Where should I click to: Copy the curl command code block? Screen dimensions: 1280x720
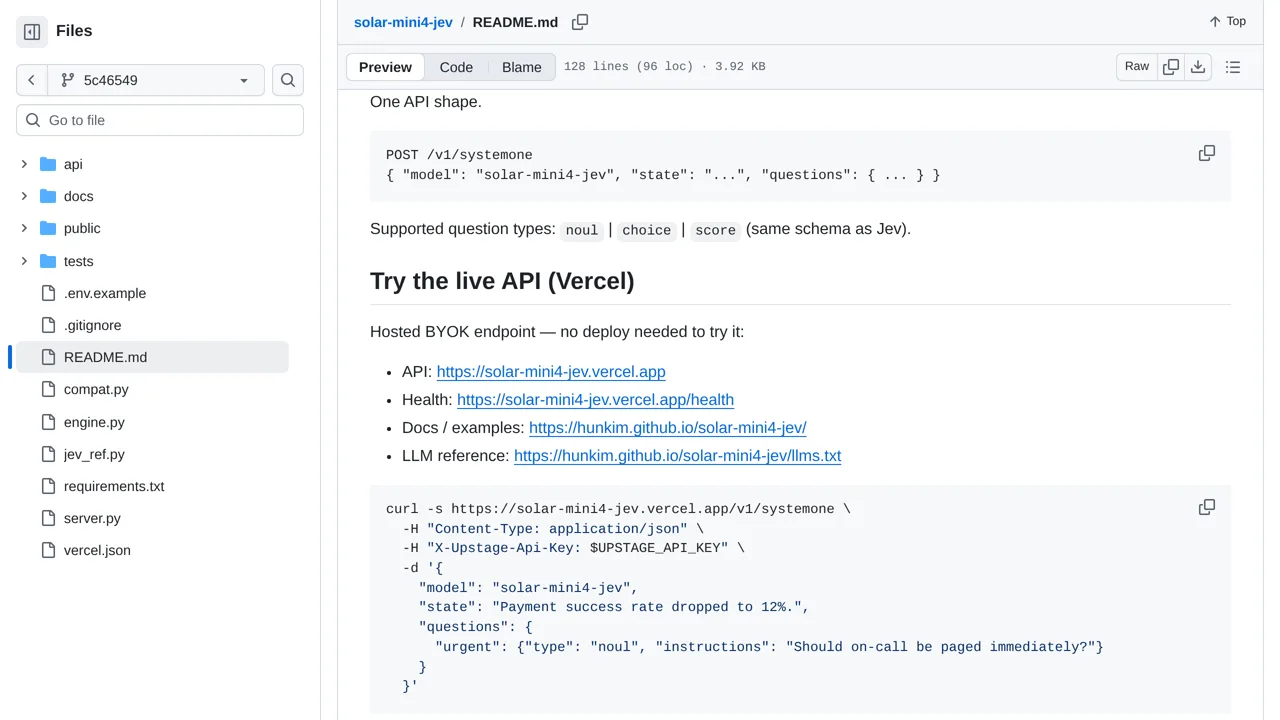(1207, 508)
